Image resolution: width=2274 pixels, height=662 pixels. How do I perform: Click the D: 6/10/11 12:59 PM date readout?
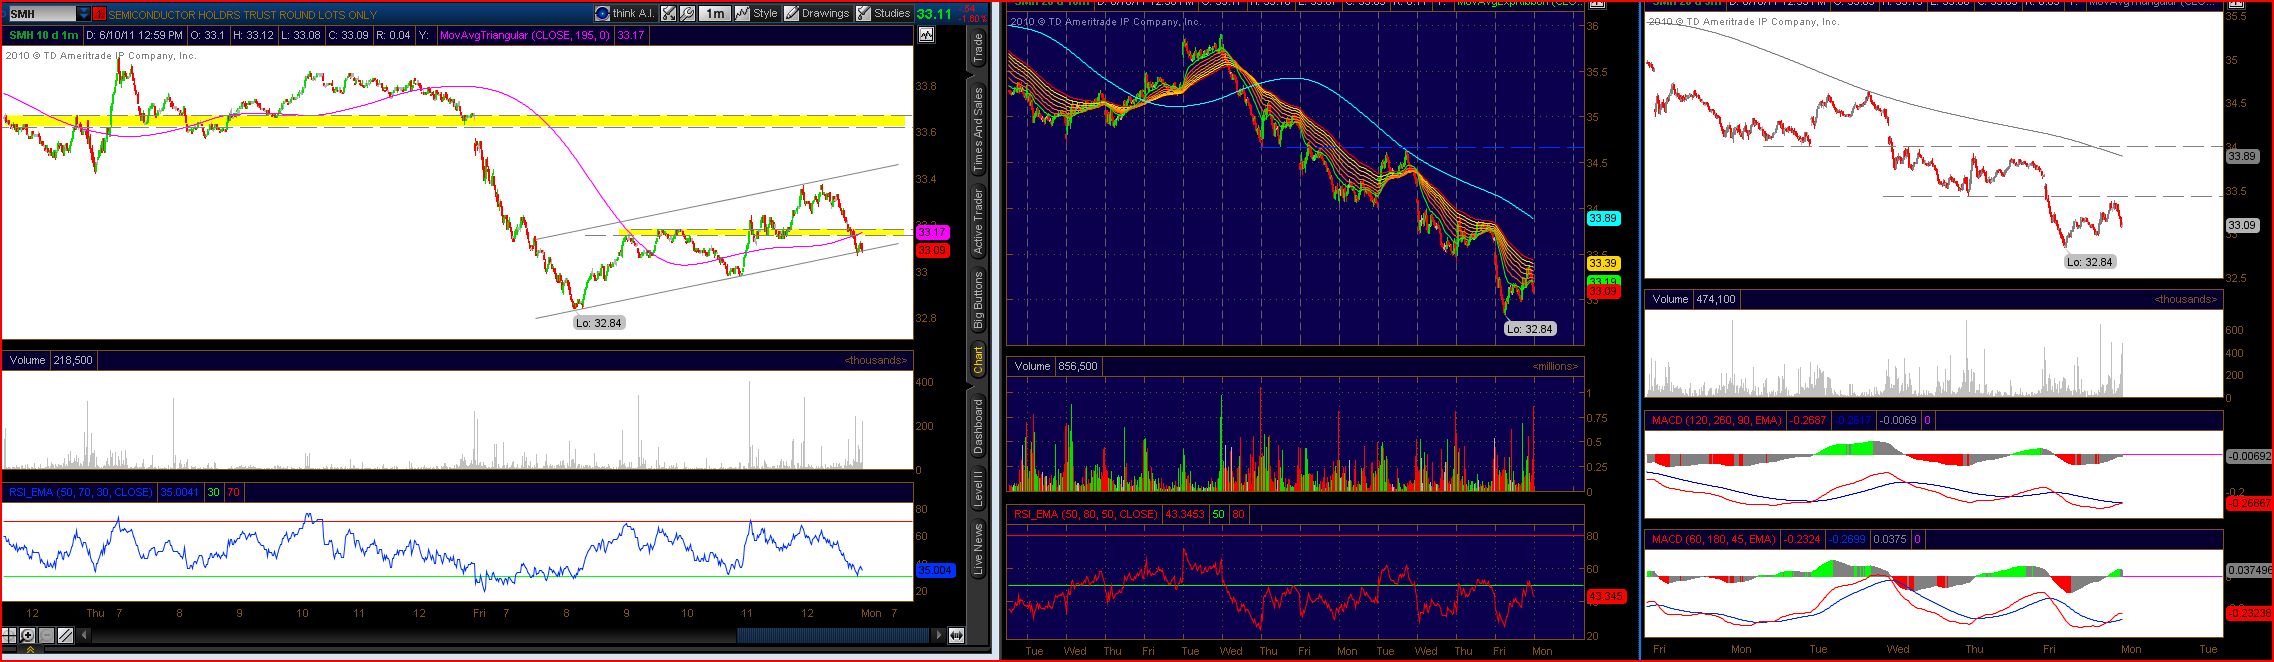(x=135, y=35)
